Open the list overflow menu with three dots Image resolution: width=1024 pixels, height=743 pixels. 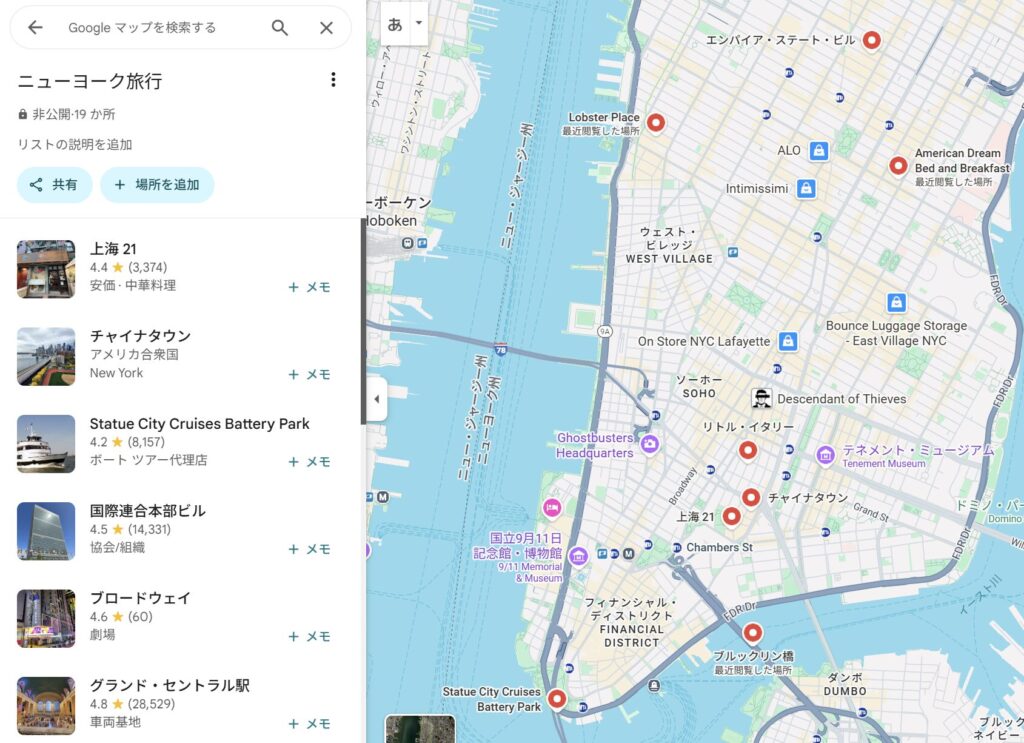[x=334, y=79]
